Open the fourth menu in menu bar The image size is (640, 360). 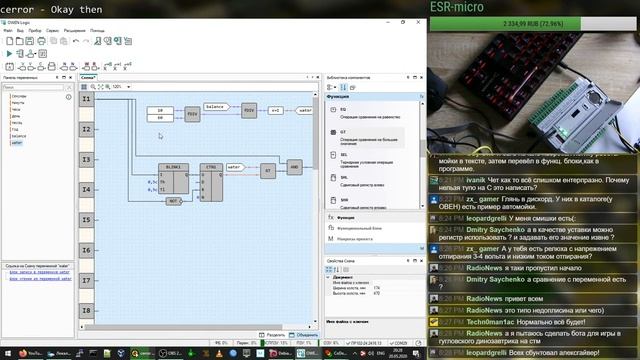point(52,31)
